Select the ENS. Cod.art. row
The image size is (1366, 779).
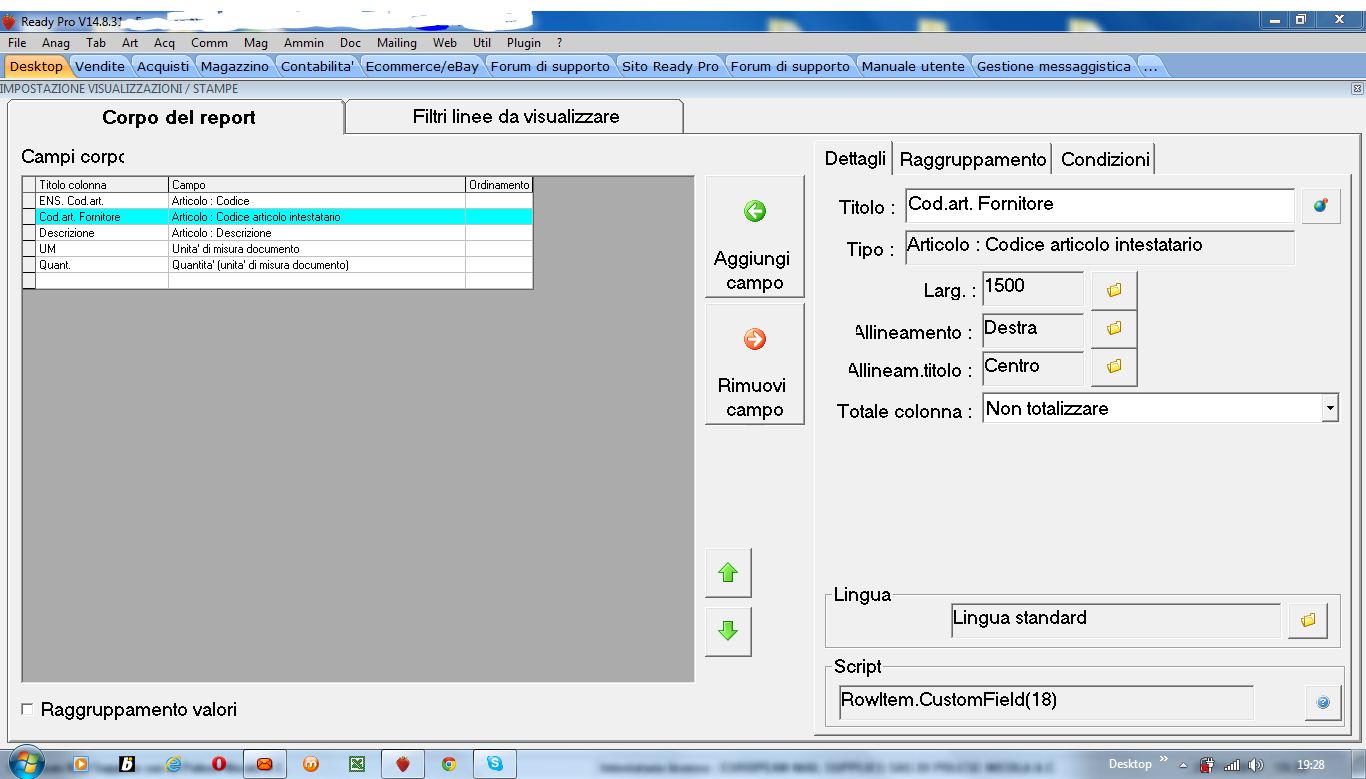point(277,201)
